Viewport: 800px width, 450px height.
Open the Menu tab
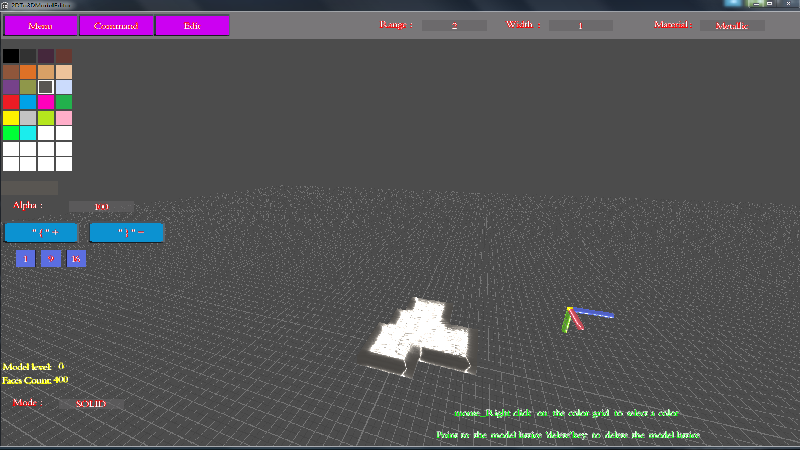40,26
